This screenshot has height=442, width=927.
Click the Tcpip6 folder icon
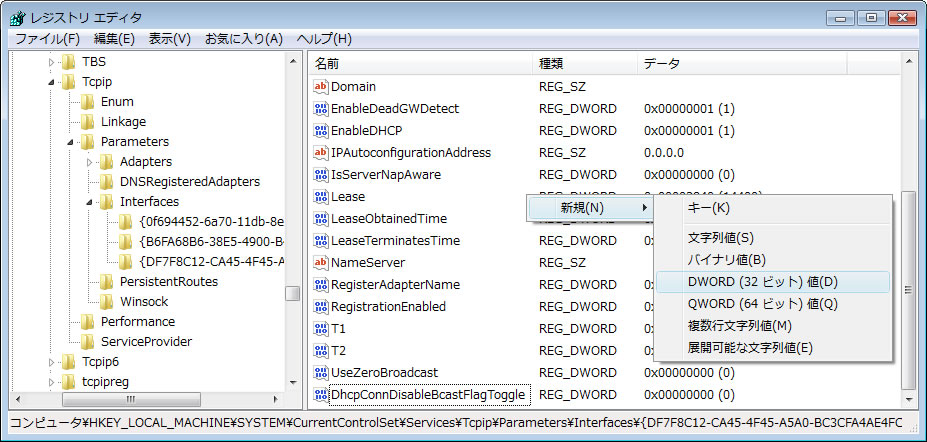(69, 362)
